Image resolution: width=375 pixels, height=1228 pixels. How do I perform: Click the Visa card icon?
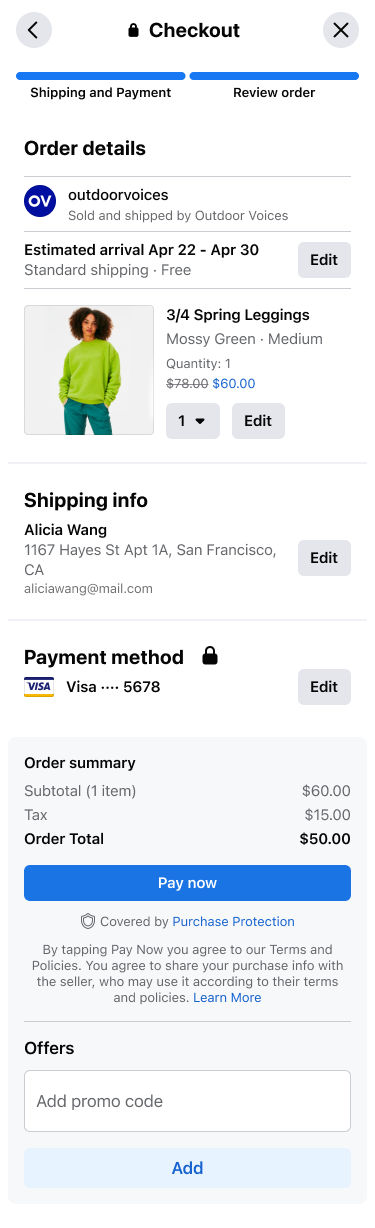coord(39,687)
